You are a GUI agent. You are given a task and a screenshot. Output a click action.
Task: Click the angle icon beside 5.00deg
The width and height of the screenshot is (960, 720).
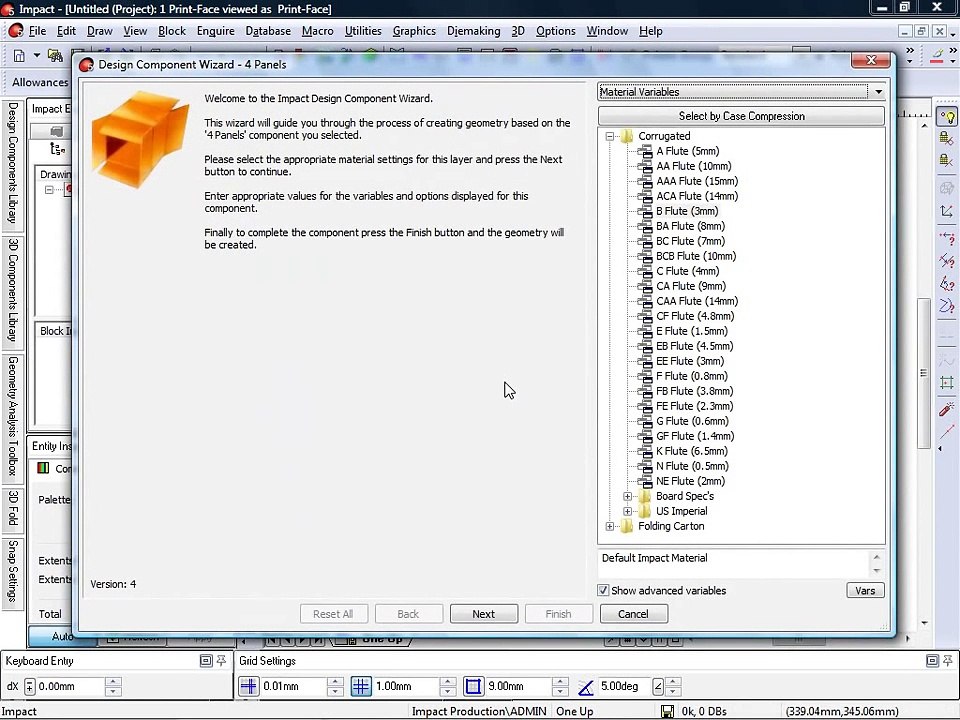(x=585, y=687)
